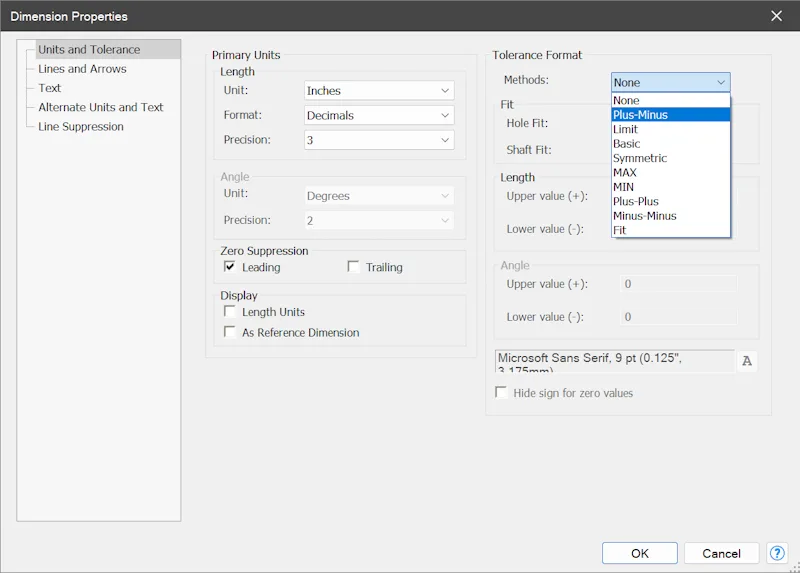Image resolution: width=800 pixels, height=573 pixels.
Task: Click the Cancel button
Action: point(721,553)
